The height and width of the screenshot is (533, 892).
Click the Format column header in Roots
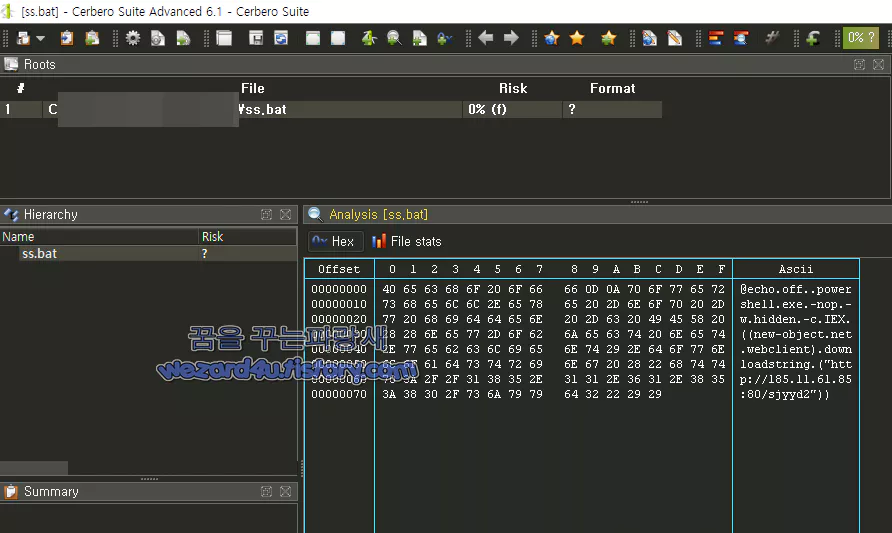tap(612, 88)
